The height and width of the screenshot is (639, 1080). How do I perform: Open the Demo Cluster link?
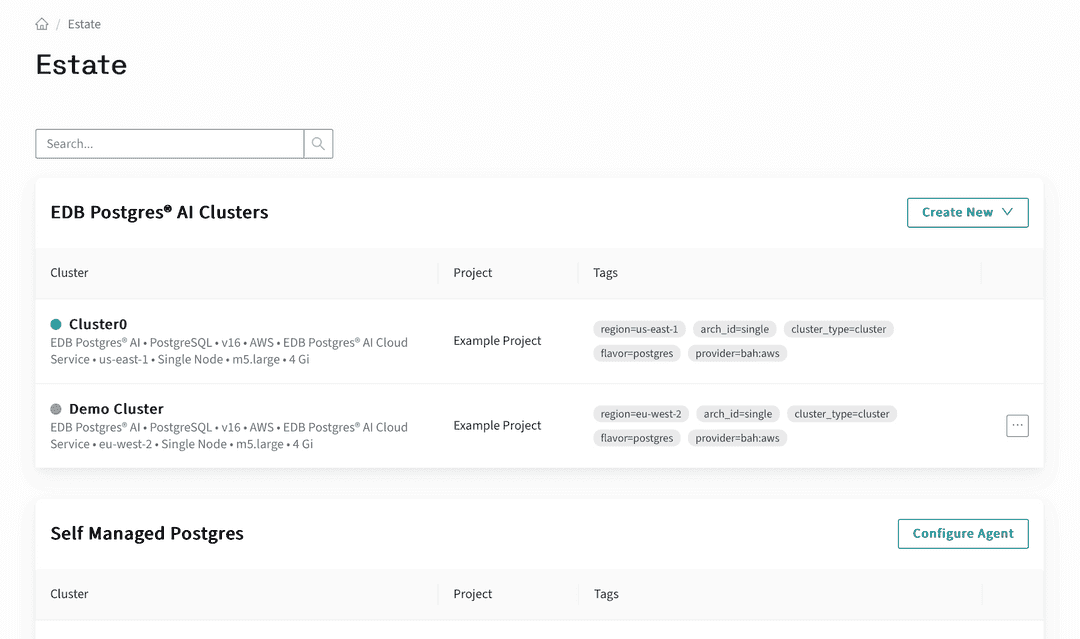(x=116, y=409)
